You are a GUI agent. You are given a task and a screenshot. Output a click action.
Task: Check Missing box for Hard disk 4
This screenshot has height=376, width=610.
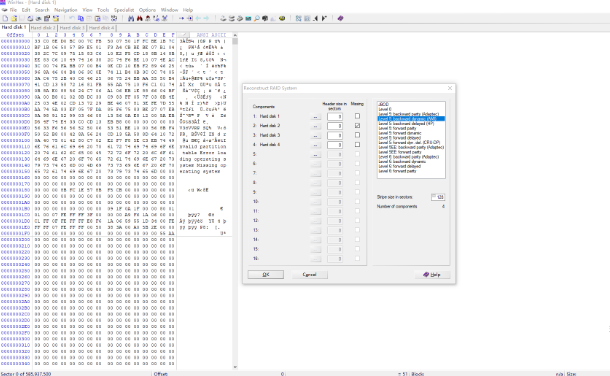click(357, 144)
